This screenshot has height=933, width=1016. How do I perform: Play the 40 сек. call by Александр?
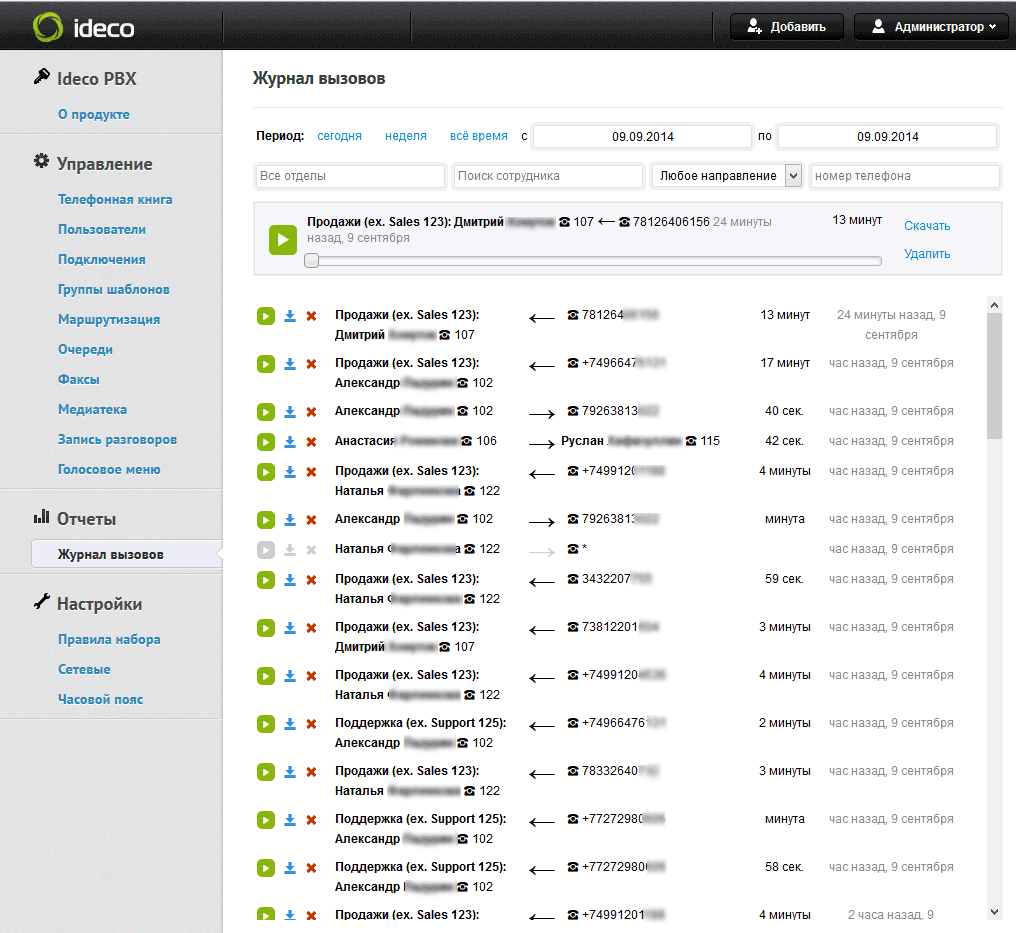tap(266, 412)
